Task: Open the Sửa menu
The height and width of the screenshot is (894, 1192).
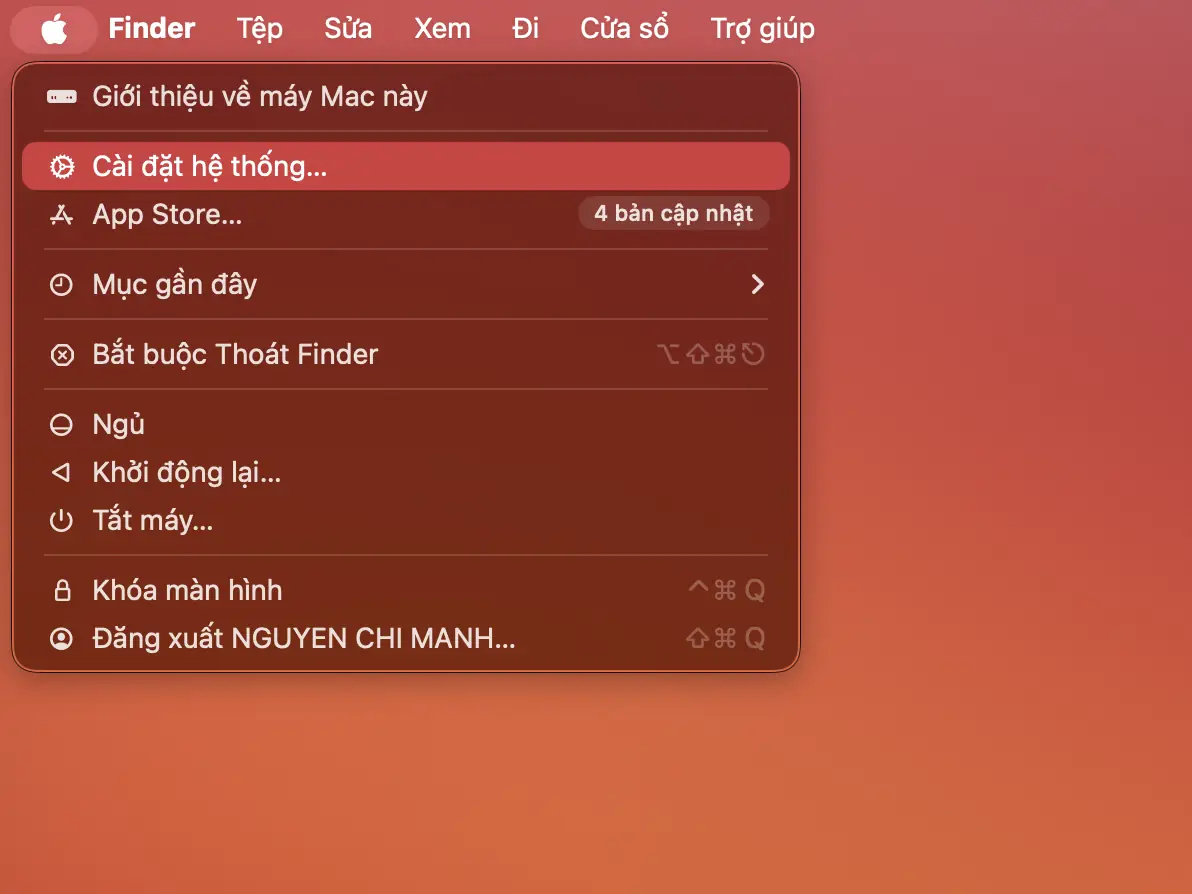Action: (x=348, y=29)
